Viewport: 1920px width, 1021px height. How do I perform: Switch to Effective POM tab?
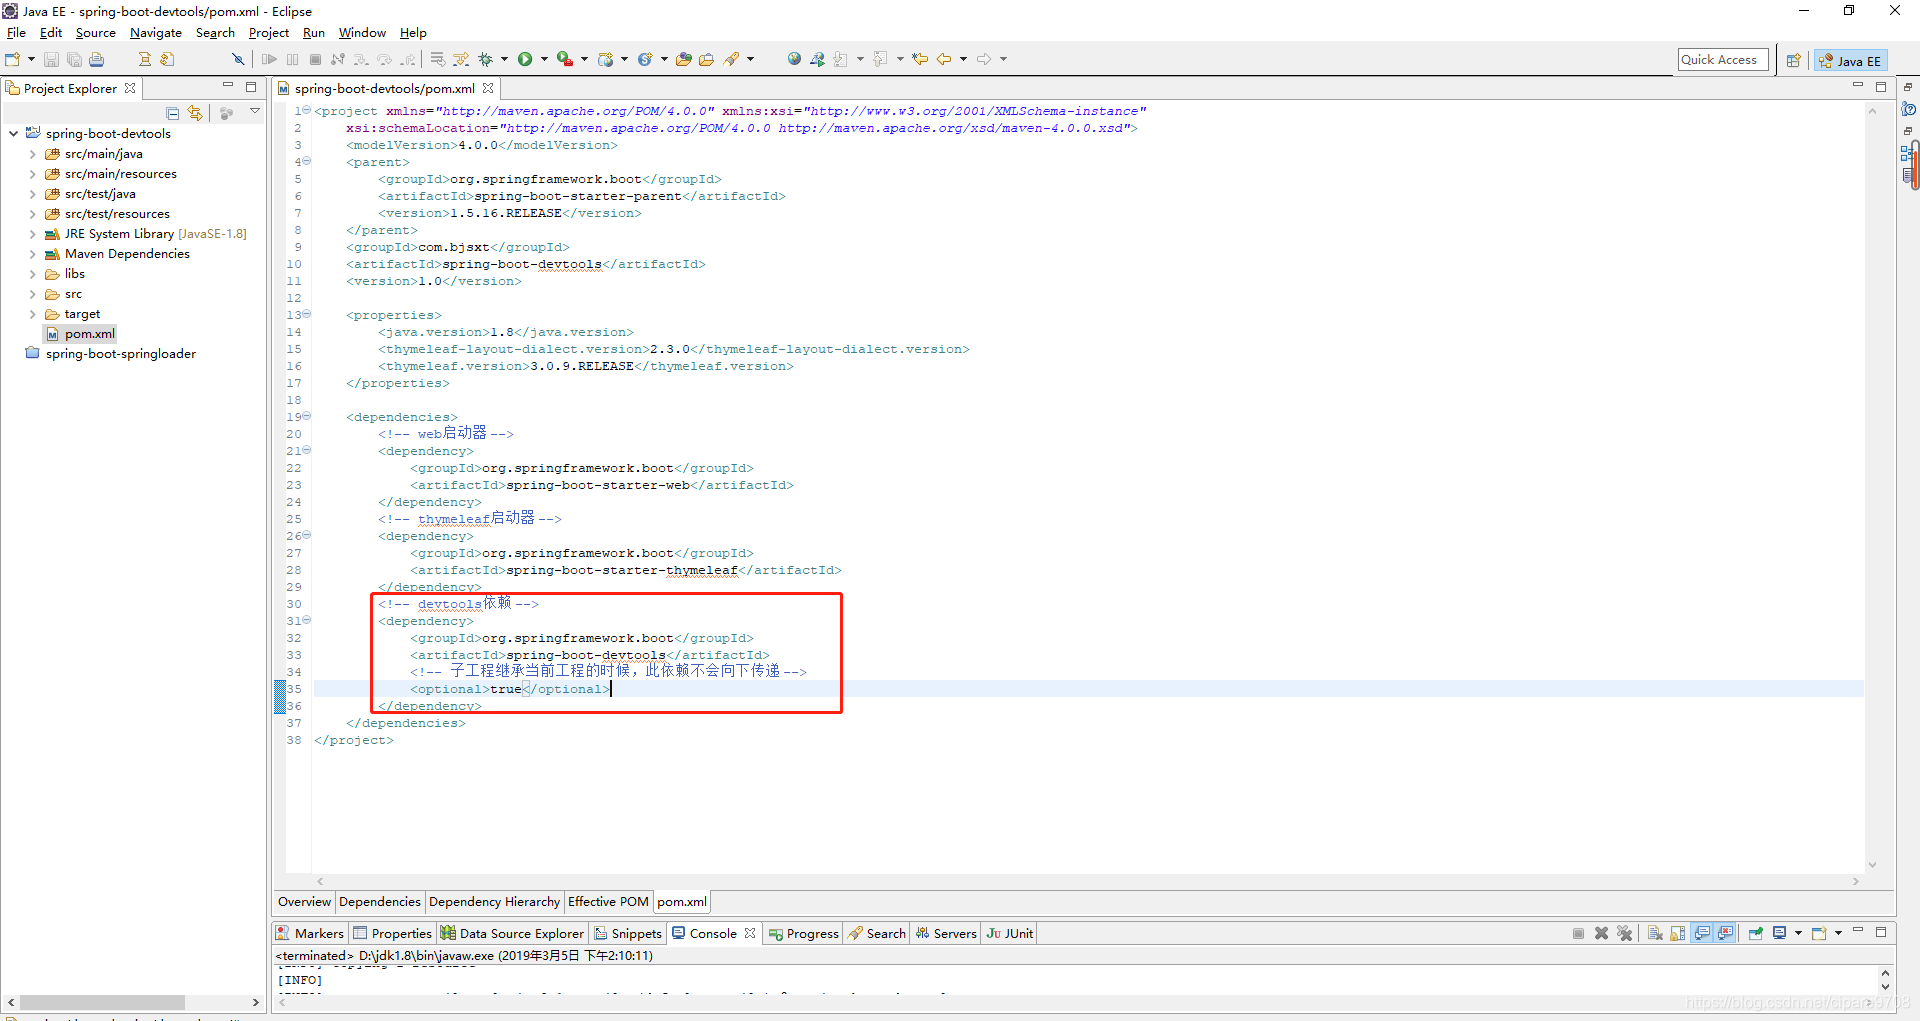coord(608,902)
